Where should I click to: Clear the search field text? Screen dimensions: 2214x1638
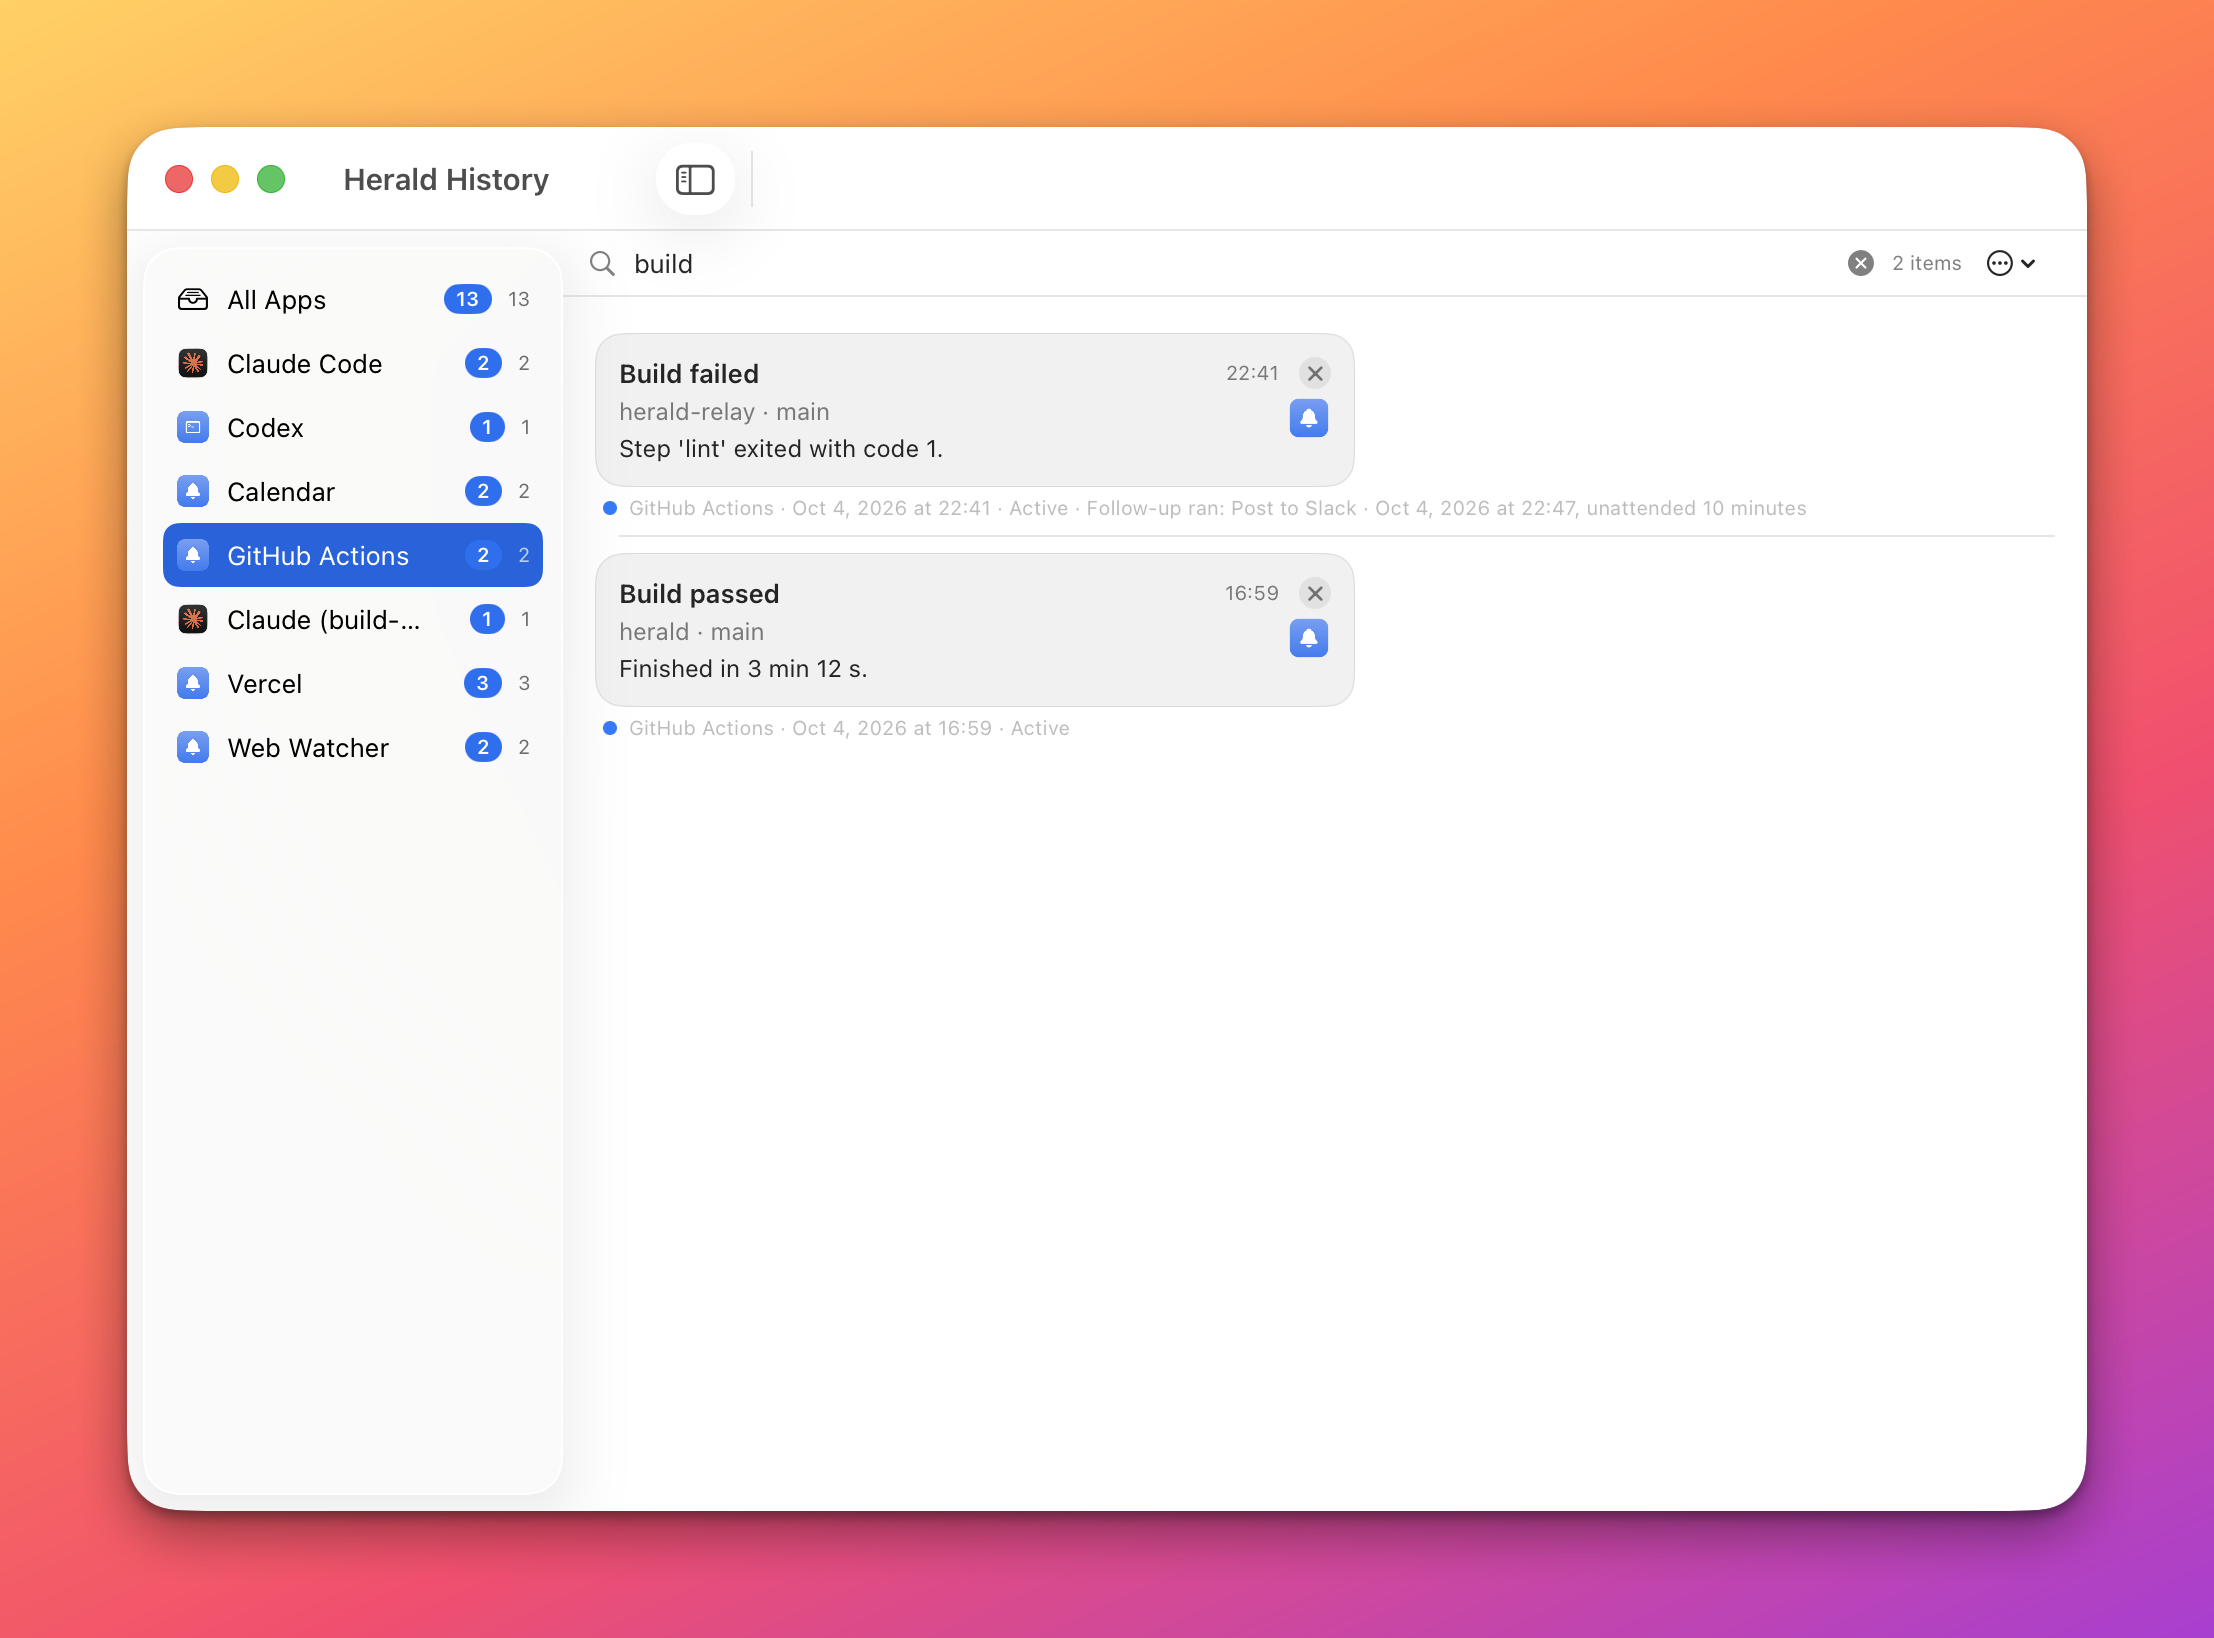pos(1860,263)
